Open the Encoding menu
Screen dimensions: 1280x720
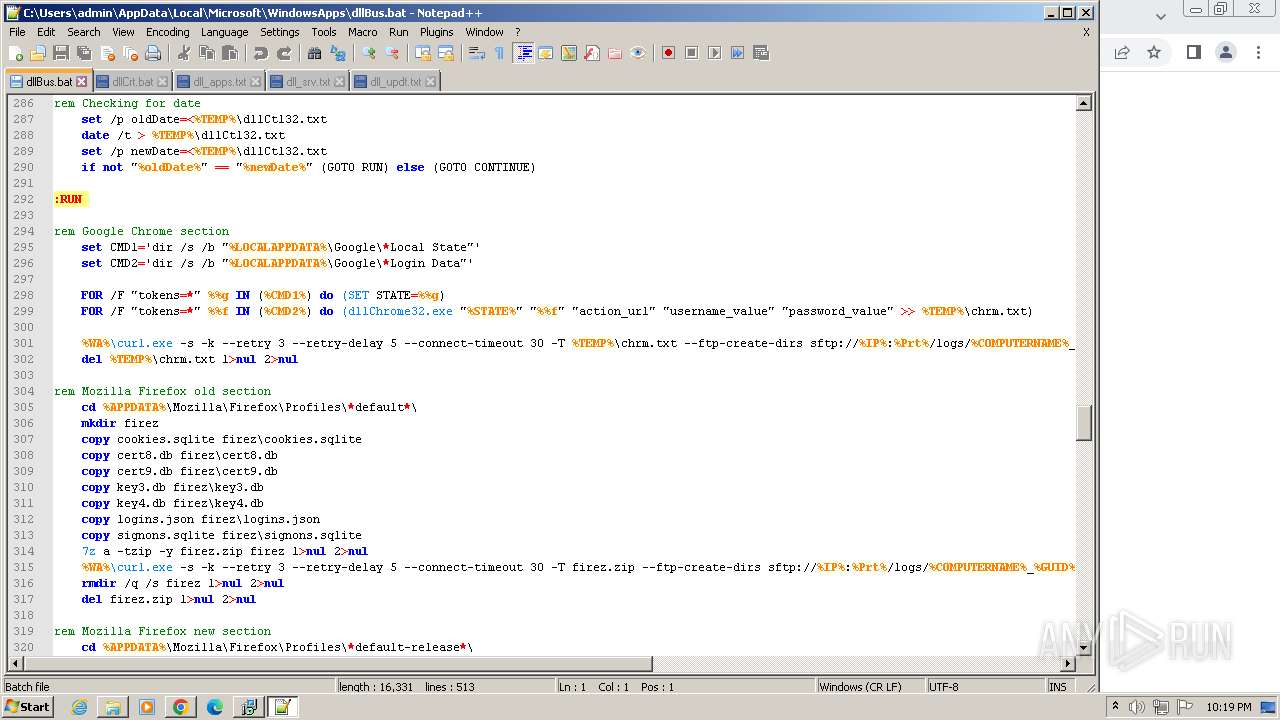[168, 32]
